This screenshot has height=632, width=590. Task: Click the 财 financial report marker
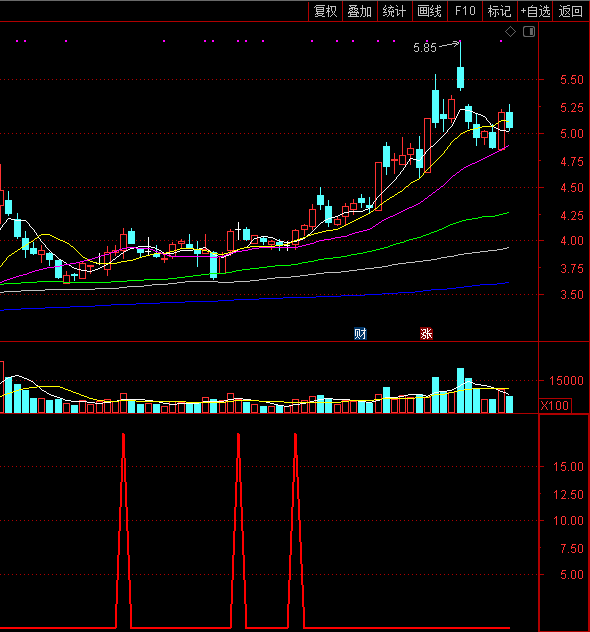tap(360, 334)
